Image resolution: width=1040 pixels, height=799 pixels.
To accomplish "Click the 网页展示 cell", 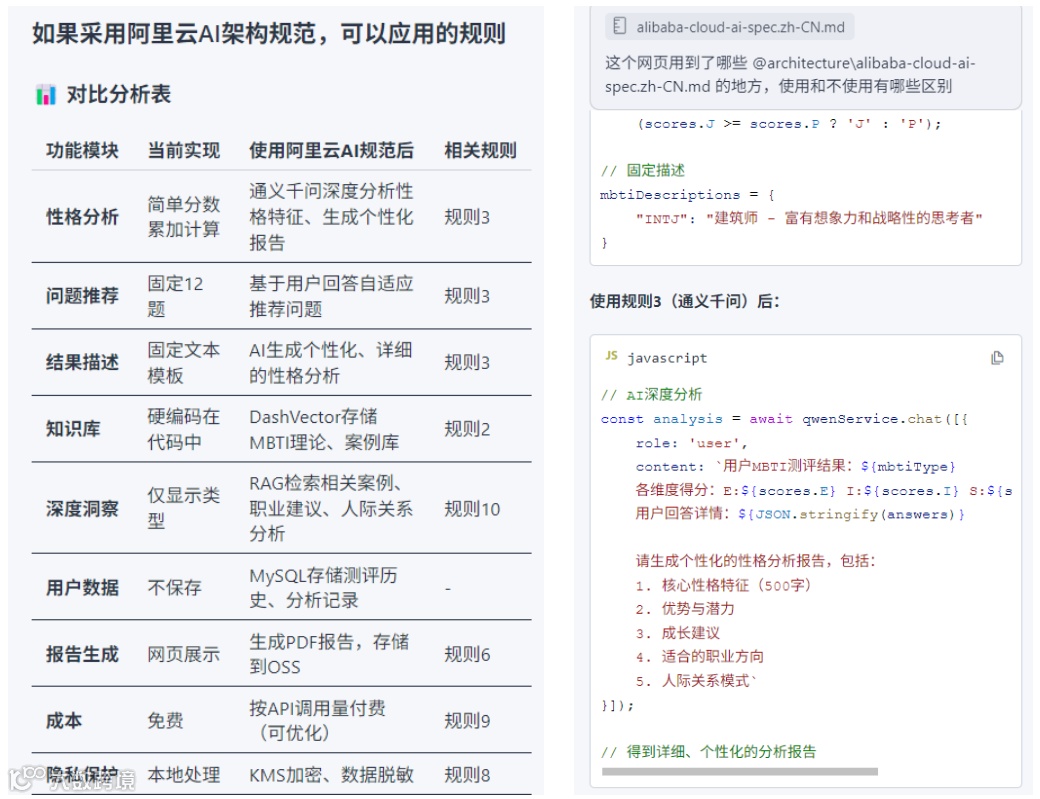I will click(x=184, y=654).
